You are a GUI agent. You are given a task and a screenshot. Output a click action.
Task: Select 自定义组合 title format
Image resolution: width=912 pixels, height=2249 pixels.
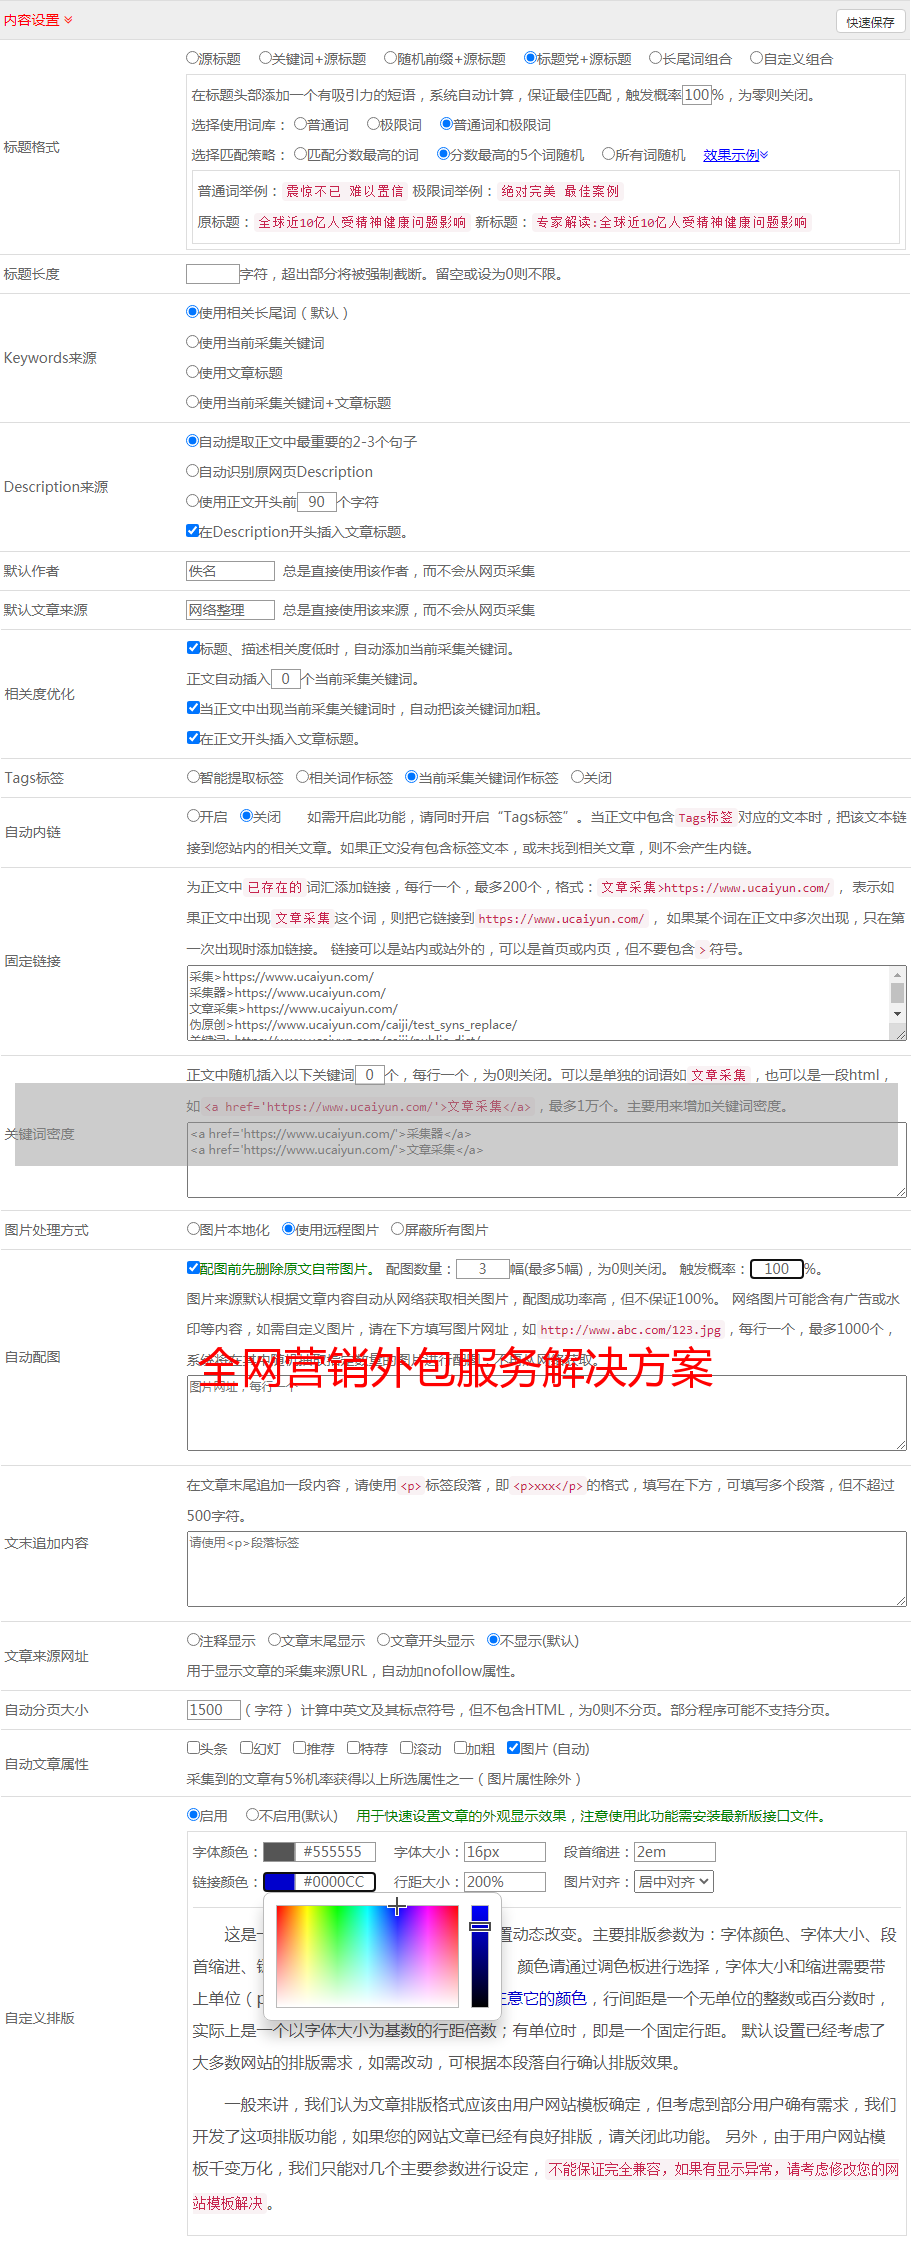[757, 58]
